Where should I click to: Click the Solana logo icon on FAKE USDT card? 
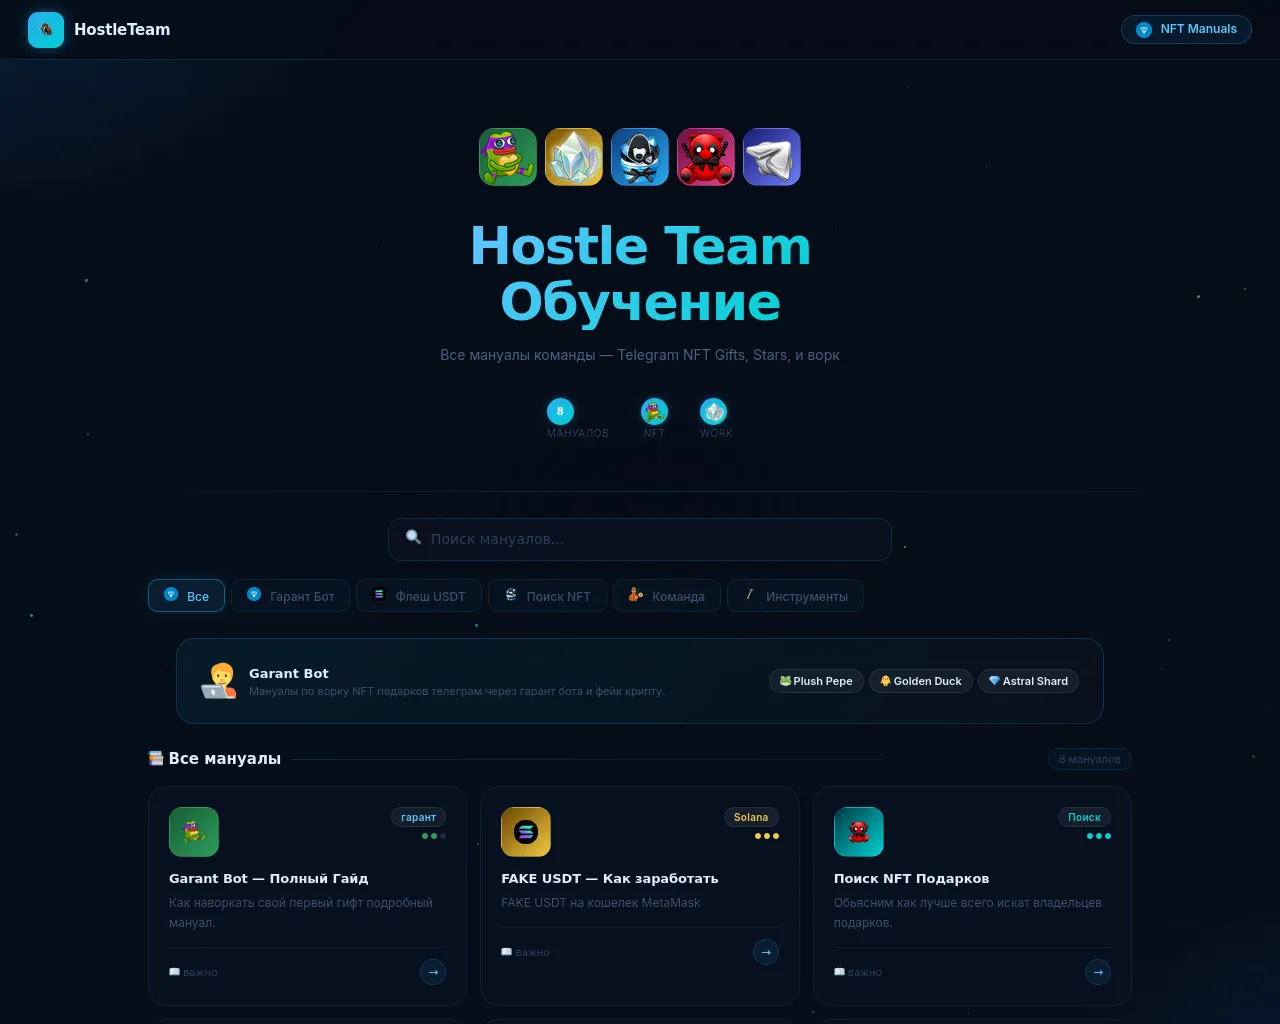tap(526, 832)
